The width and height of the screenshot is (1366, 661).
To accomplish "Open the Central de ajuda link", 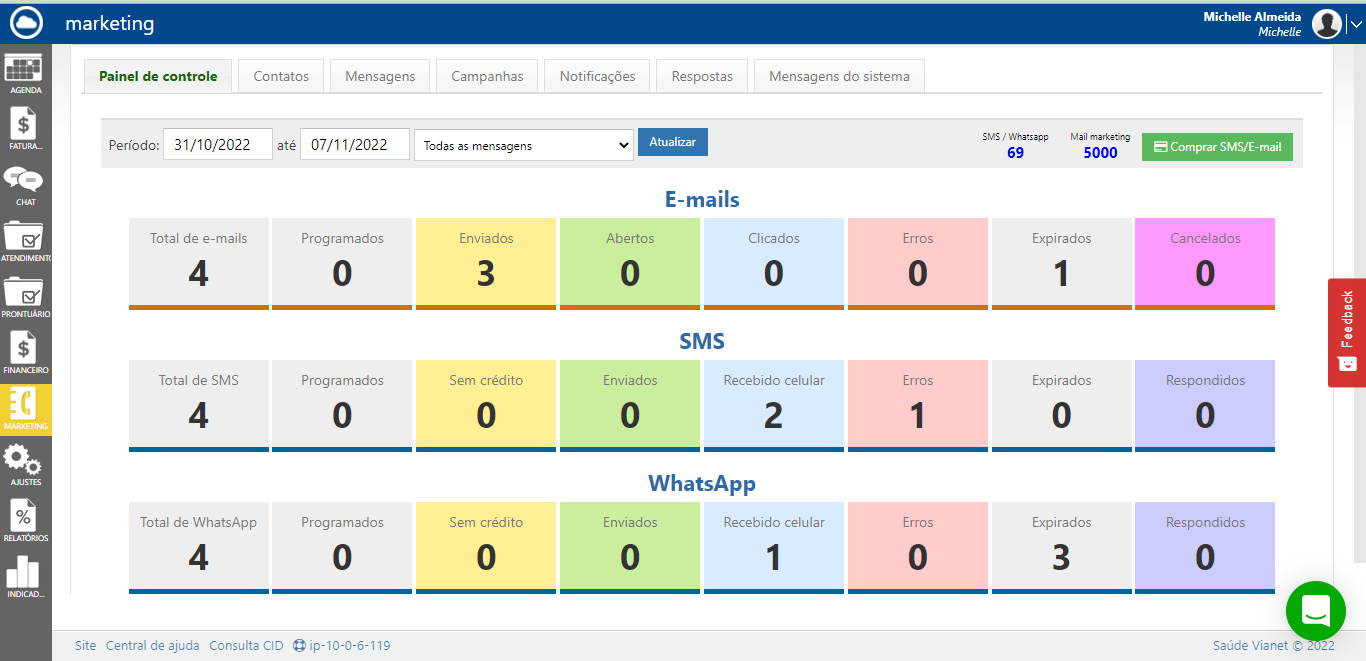I will click(152, 646).
